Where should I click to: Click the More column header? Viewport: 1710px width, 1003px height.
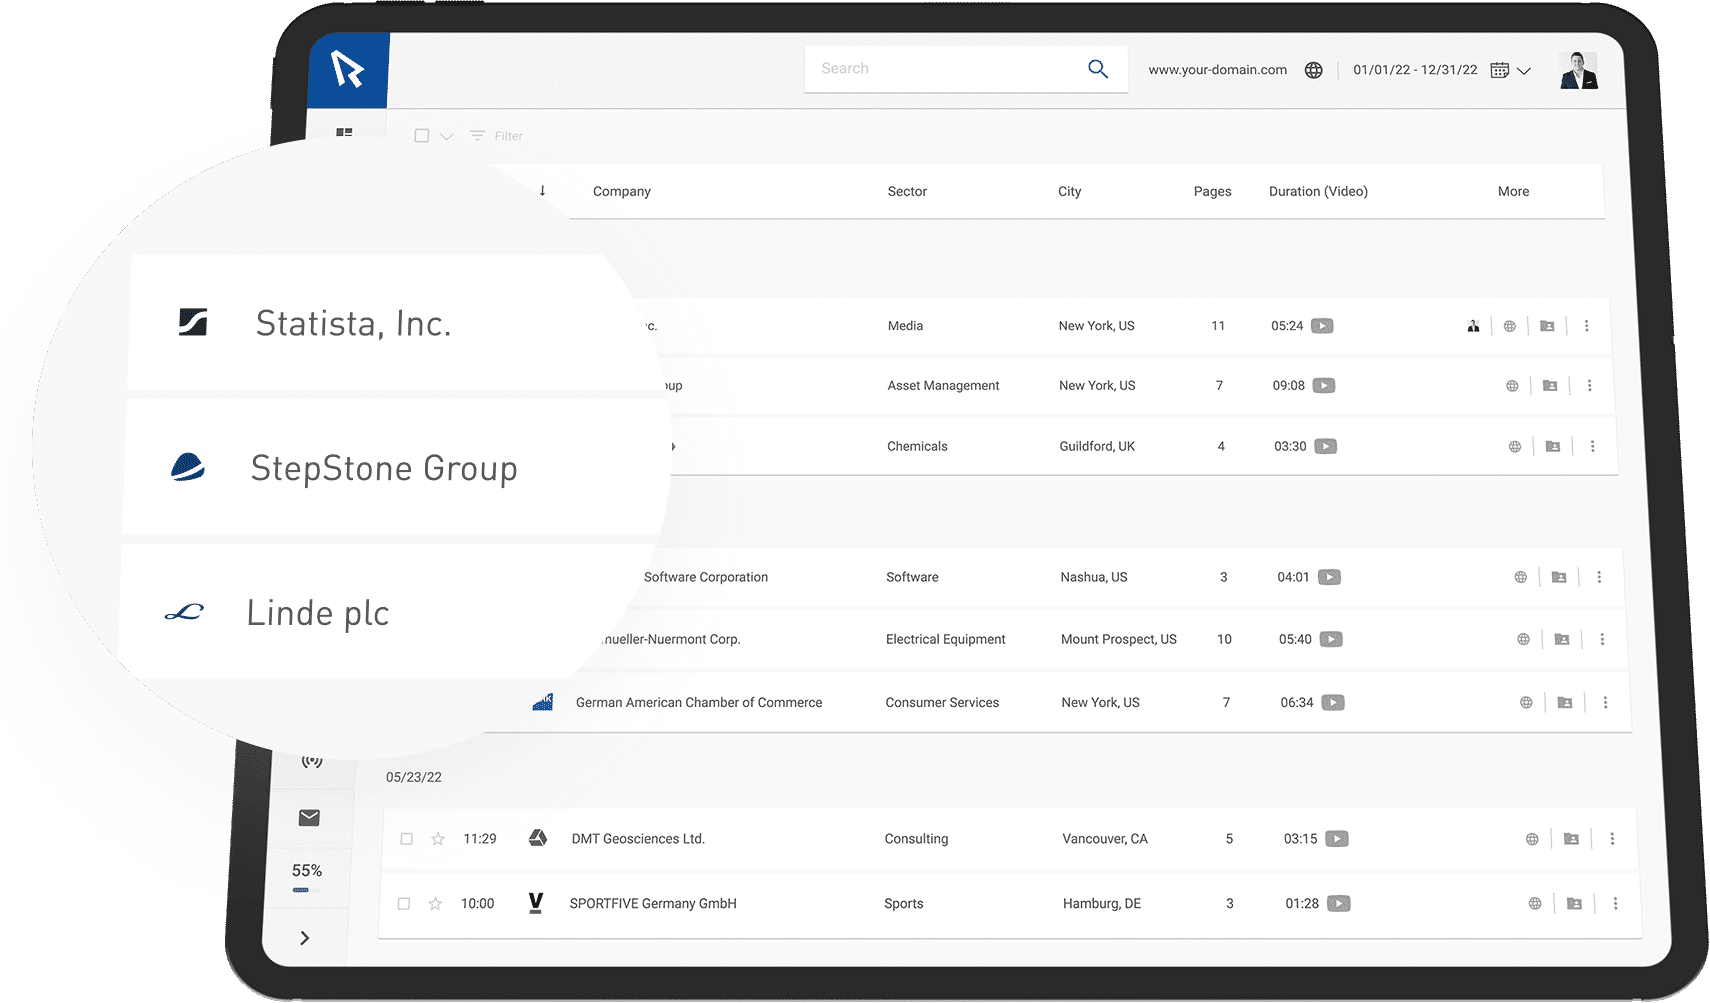[x=1513, y=191]
